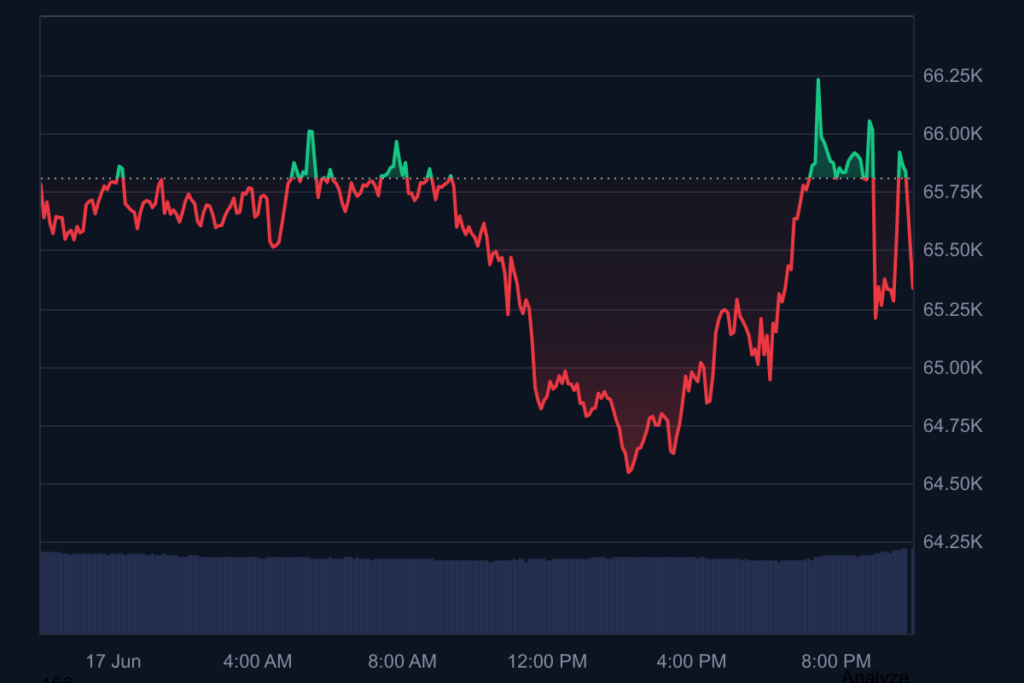
Task: Click the 17 Jun date label
Action: 114,661
